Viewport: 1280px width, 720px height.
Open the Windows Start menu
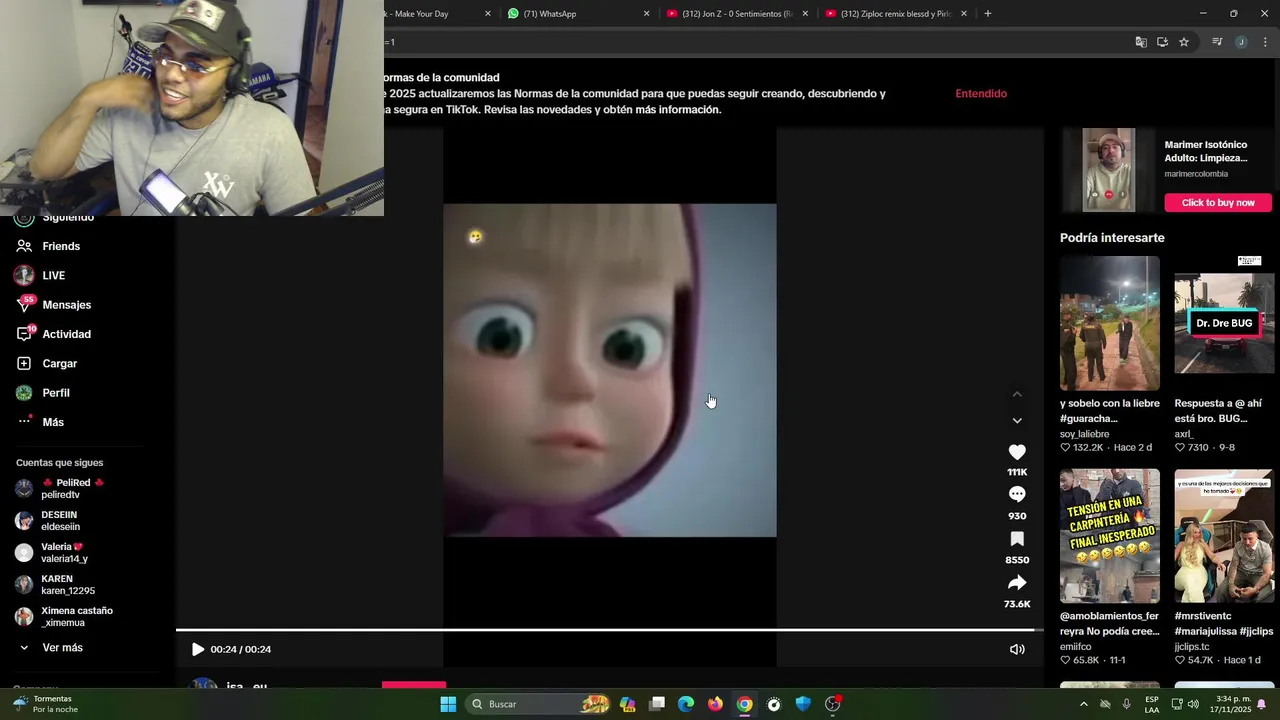click(448, 704)
